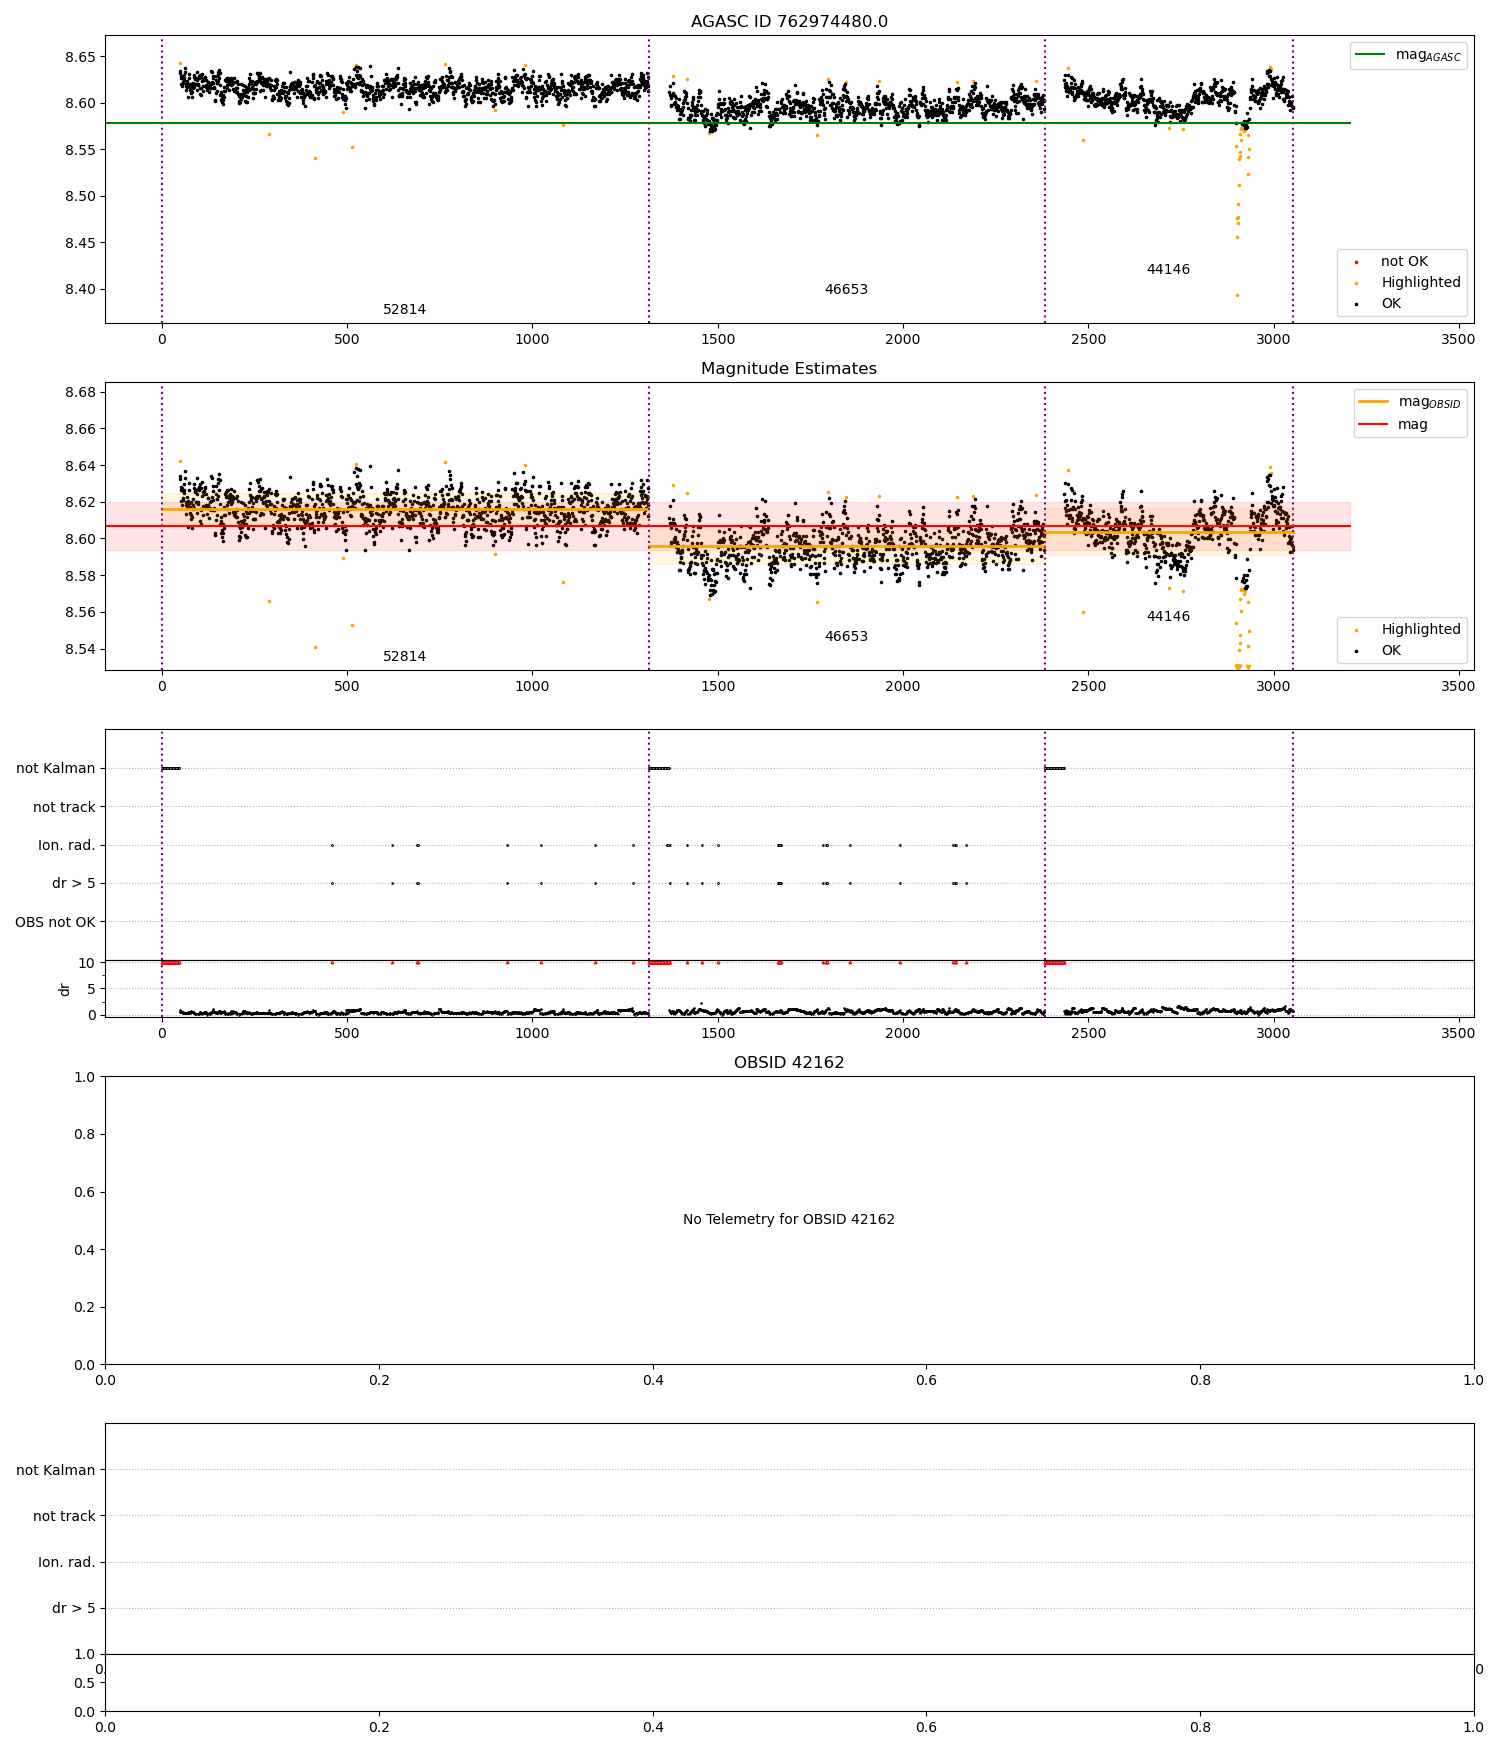Click the 'OBS not OK' axis label
The image size is (1500, 1750).
[x=55, y=922]
